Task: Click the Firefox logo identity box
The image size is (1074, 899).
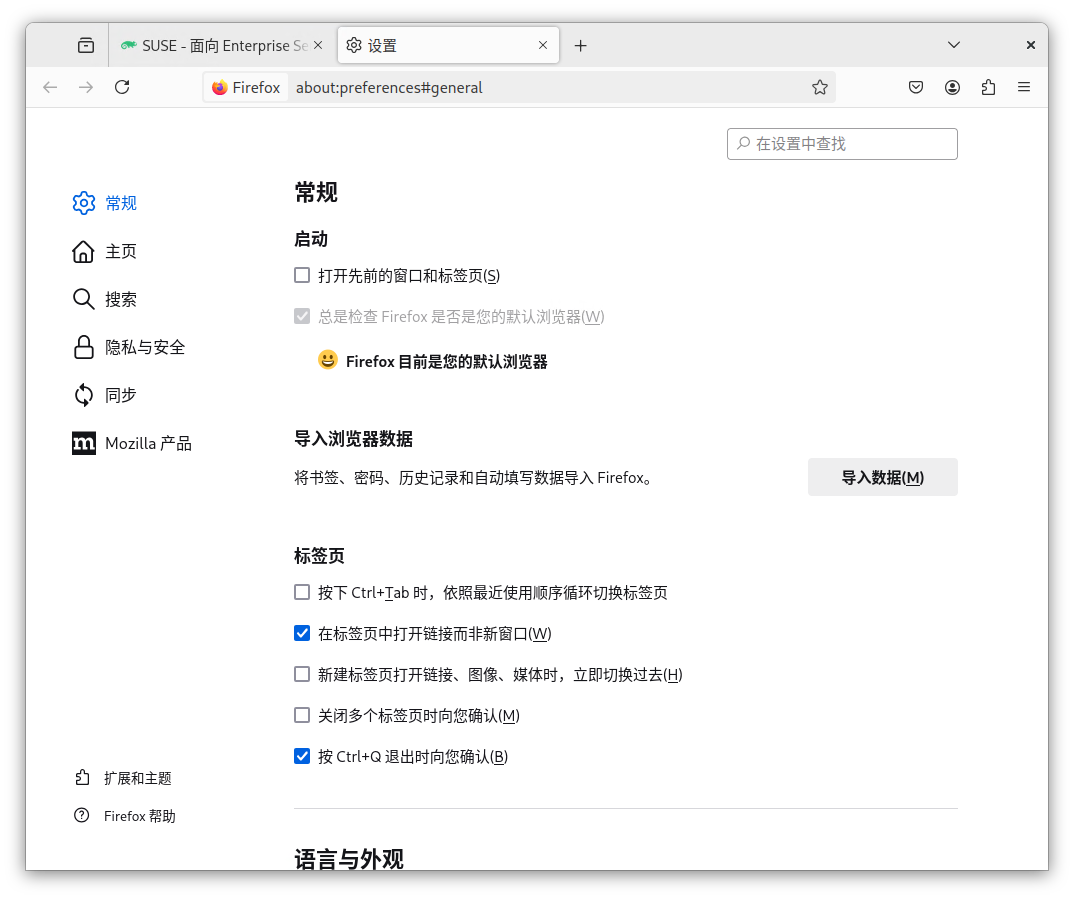Action: (x=247, y=88)
